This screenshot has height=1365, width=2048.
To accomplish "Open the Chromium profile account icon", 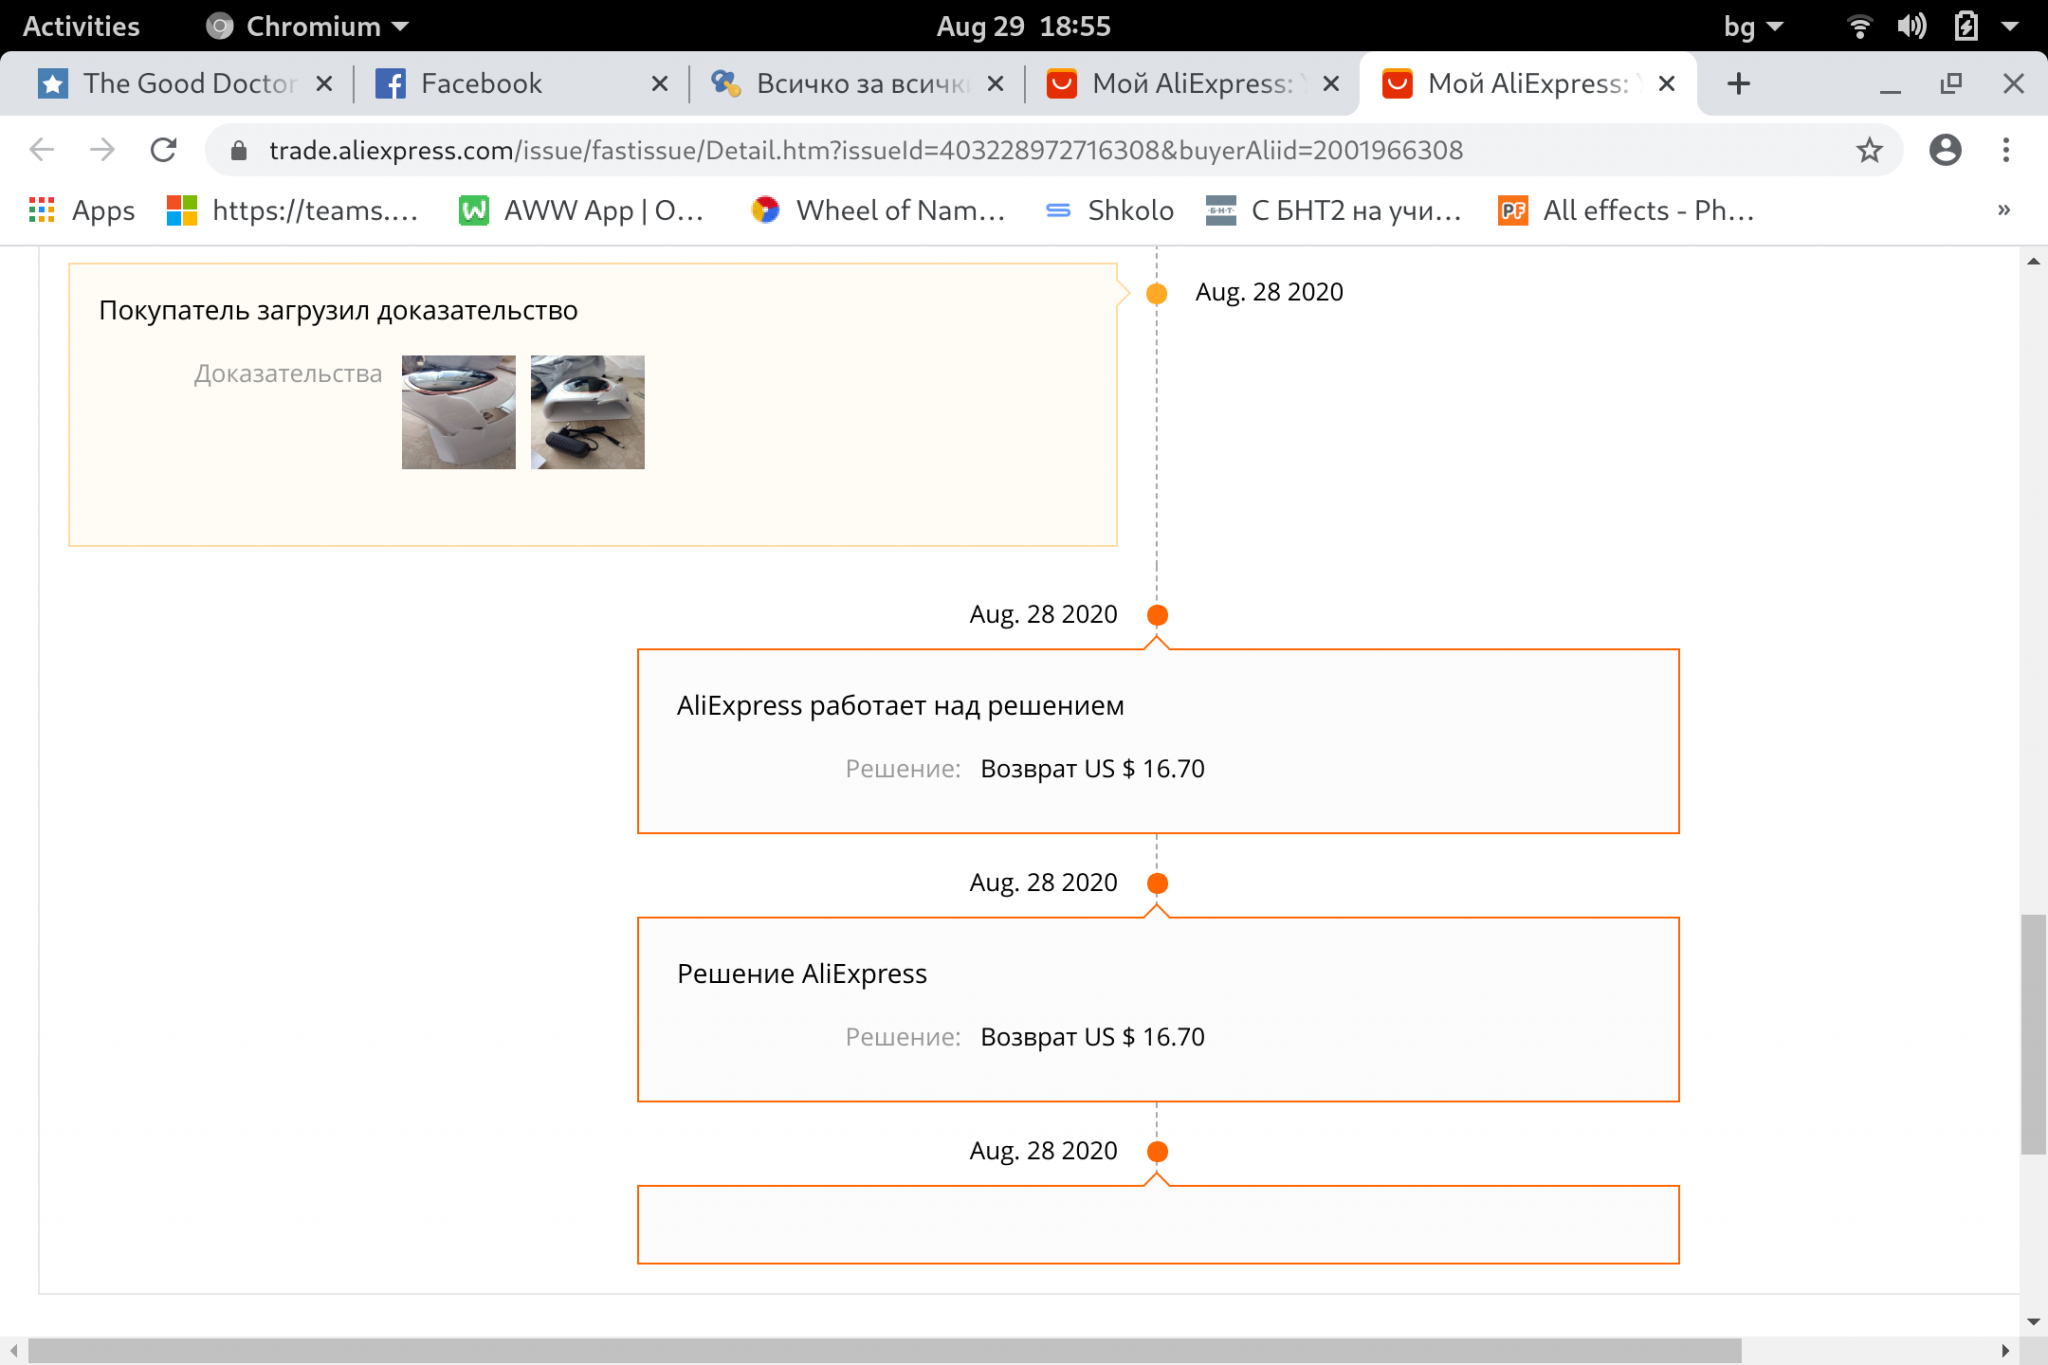I will (1944, 150).
